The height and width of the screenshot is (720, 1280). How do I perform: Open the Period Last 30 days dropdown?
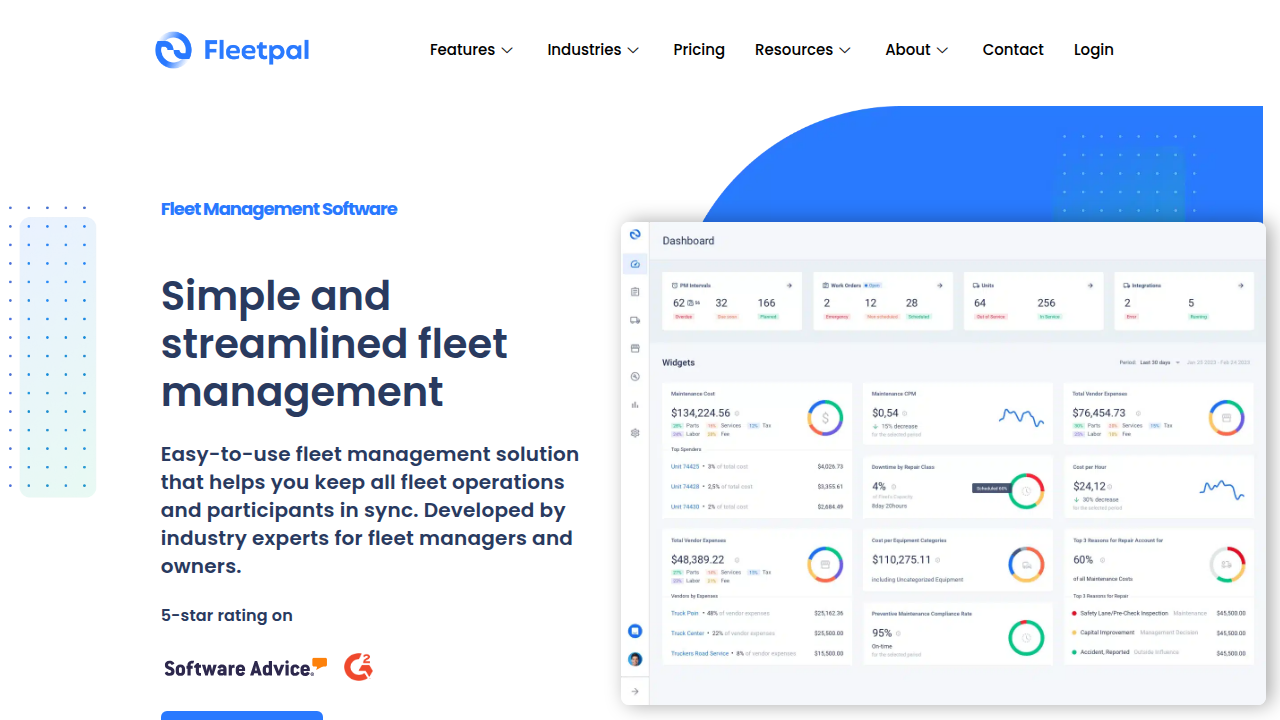pyautogui.click(x=1150, y=362)
